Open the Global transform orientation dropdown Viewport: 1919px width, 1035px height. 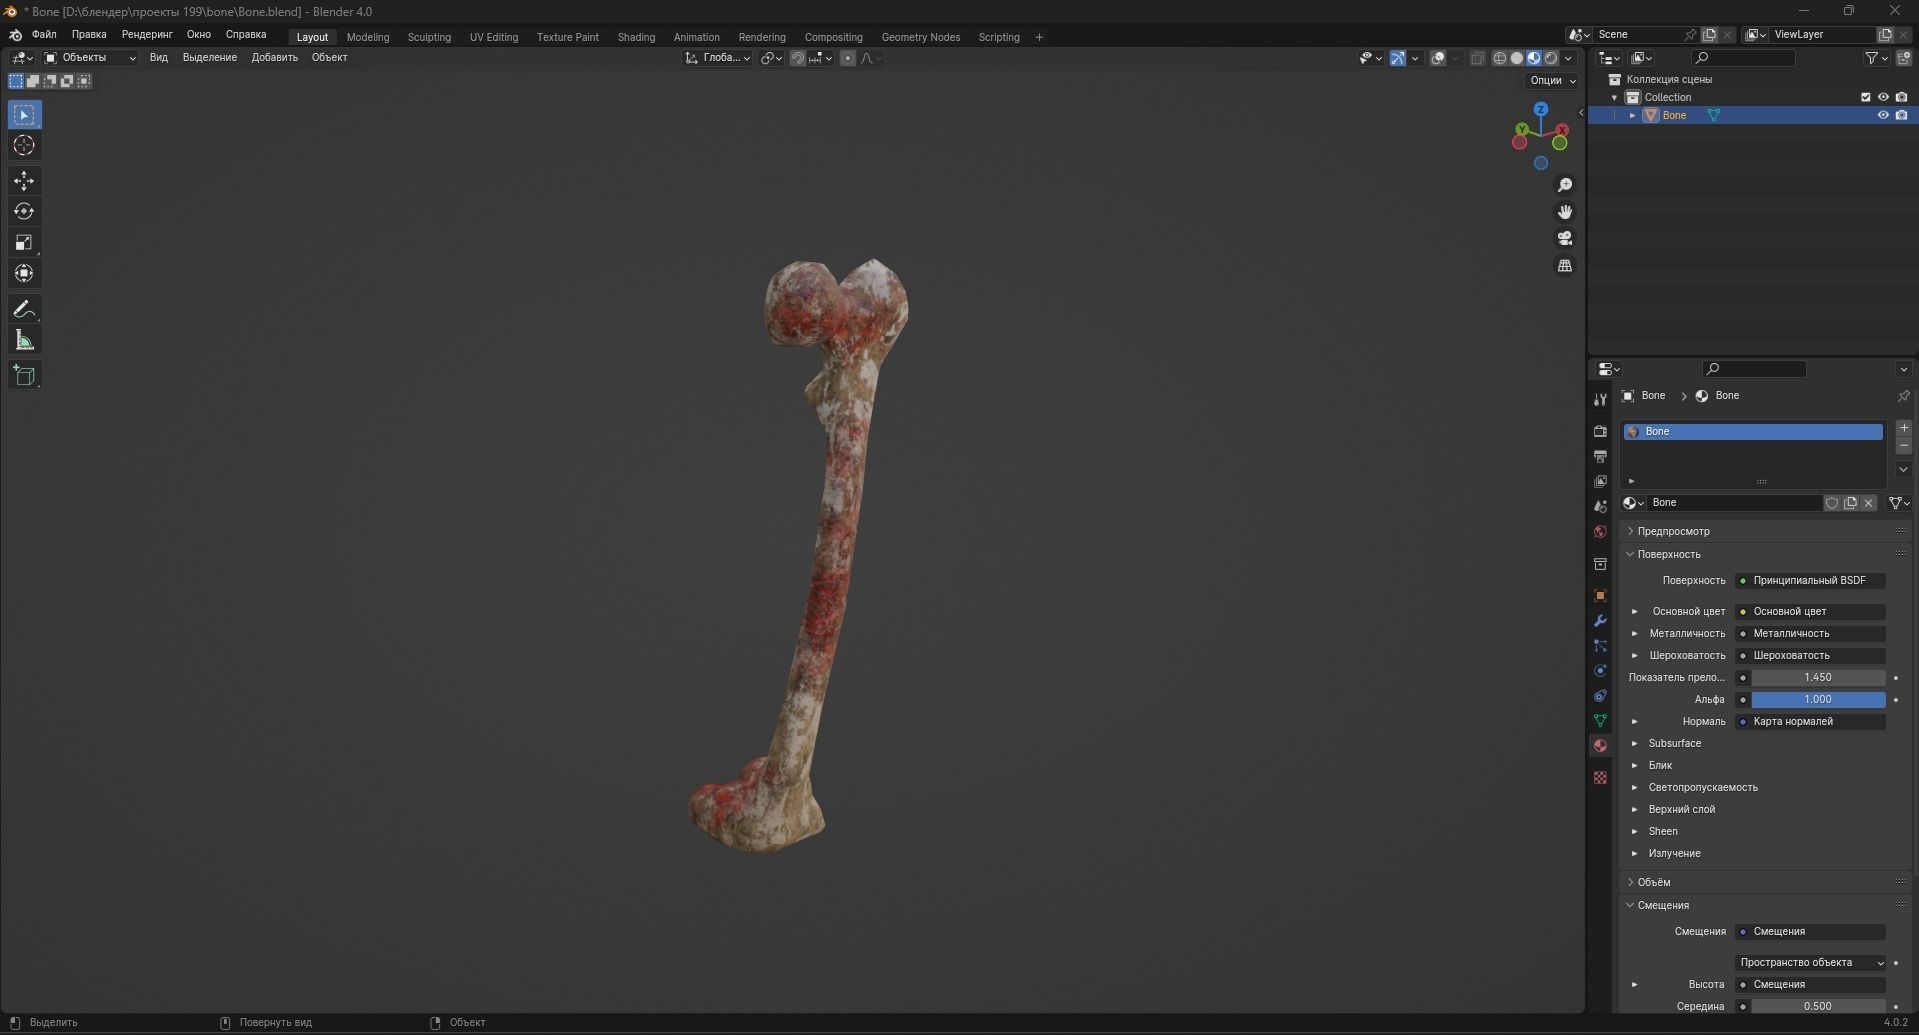tap(718, 58)
